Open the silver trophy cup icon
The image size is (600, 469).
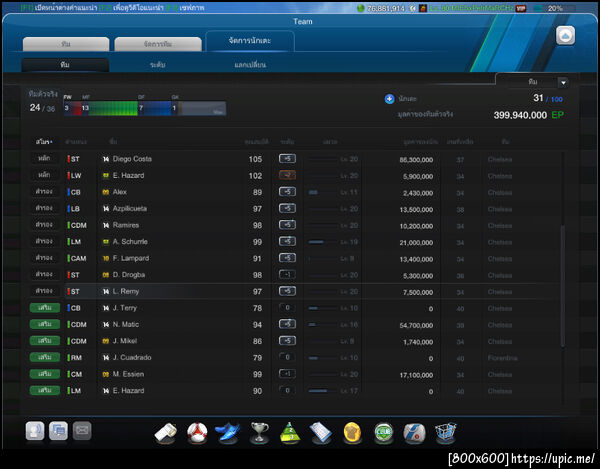click(x=259, y=433)
